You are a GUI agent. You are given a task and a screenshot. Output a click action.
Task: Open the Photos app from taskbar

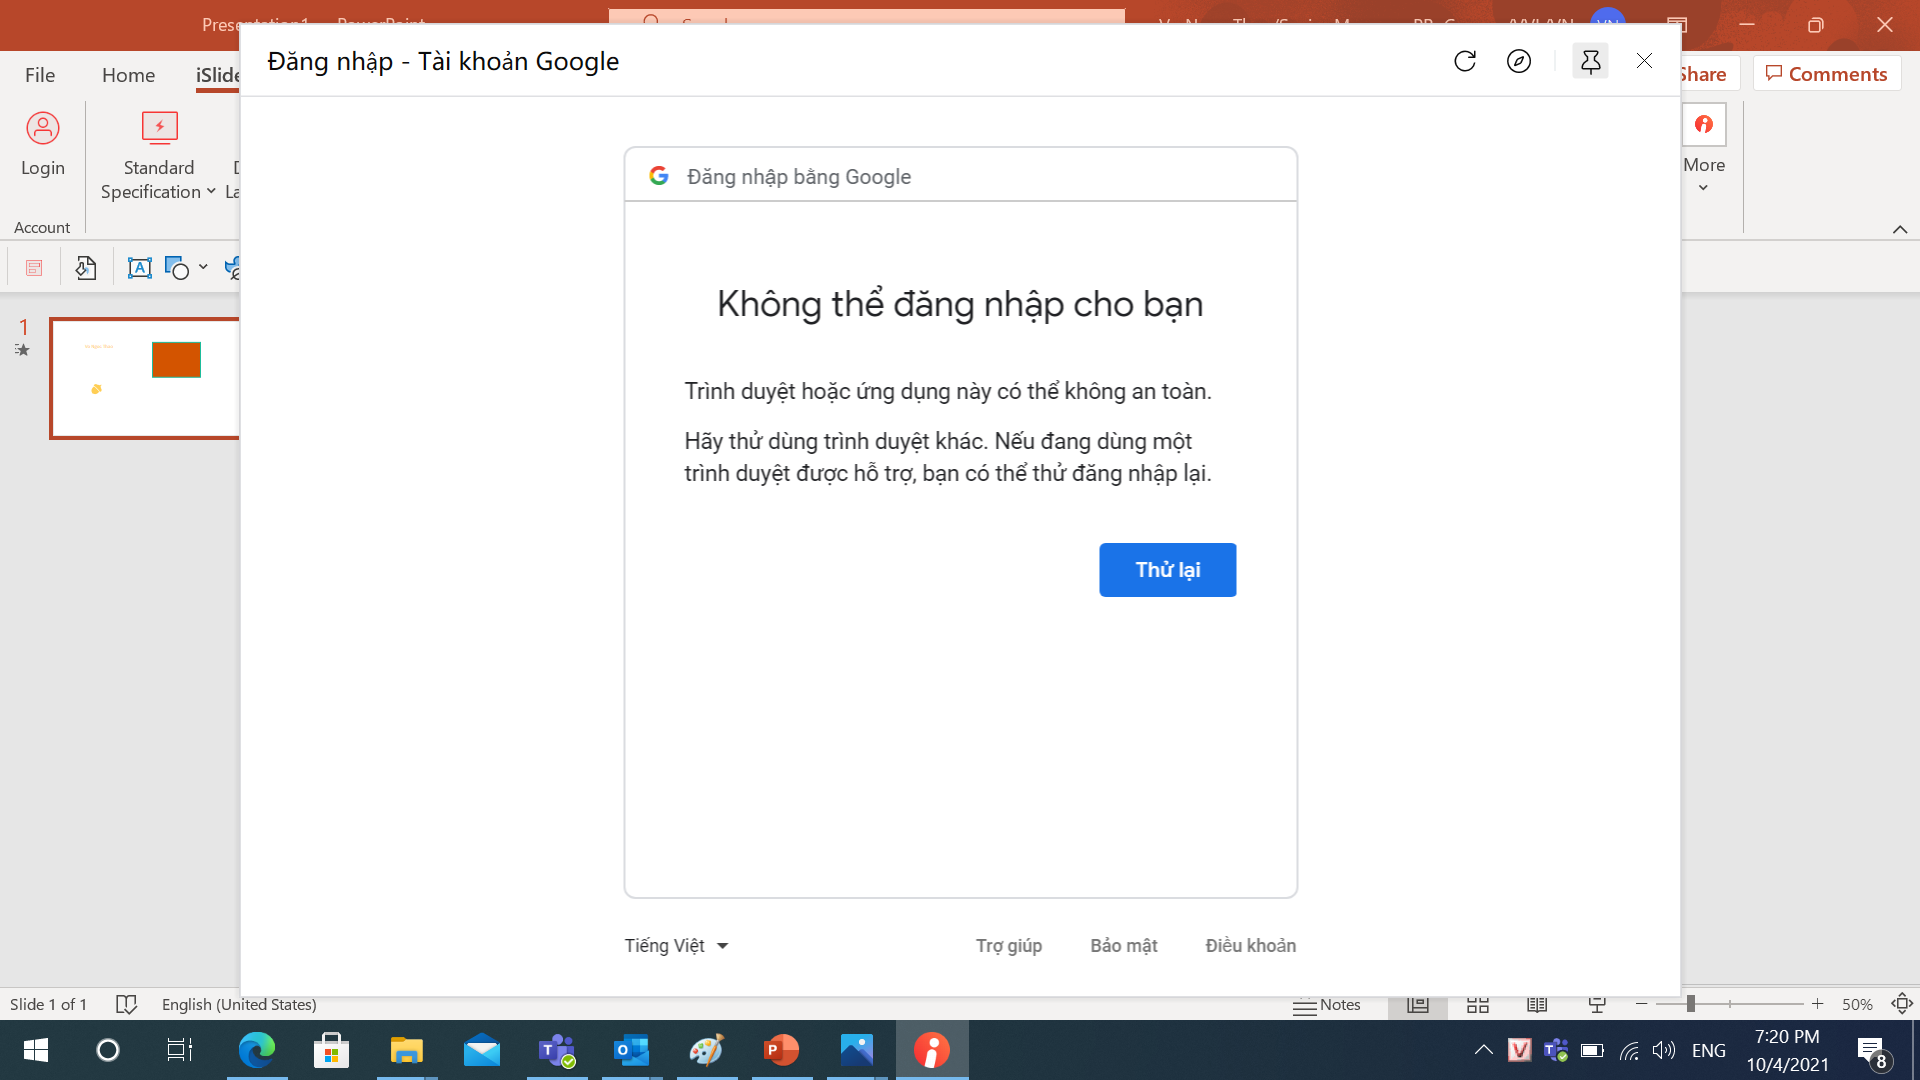(x=856, y=1050)
